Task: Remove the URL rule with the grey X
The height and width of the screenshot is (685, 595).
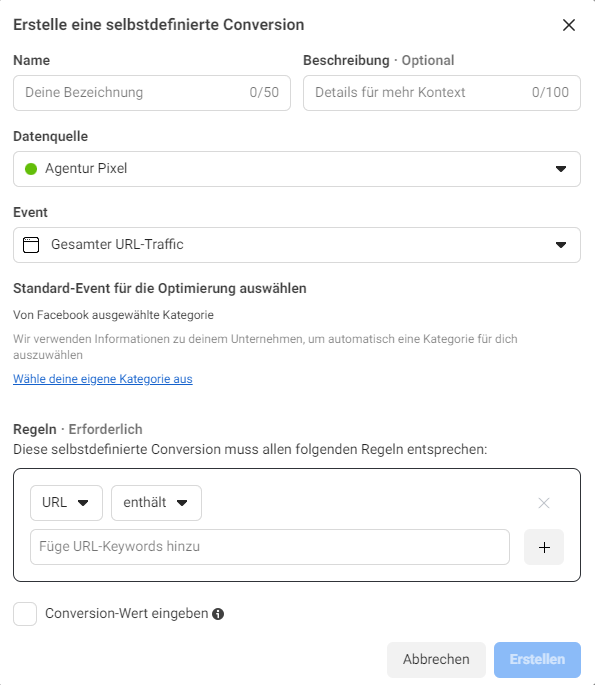Action: click(x=544, y=503)
